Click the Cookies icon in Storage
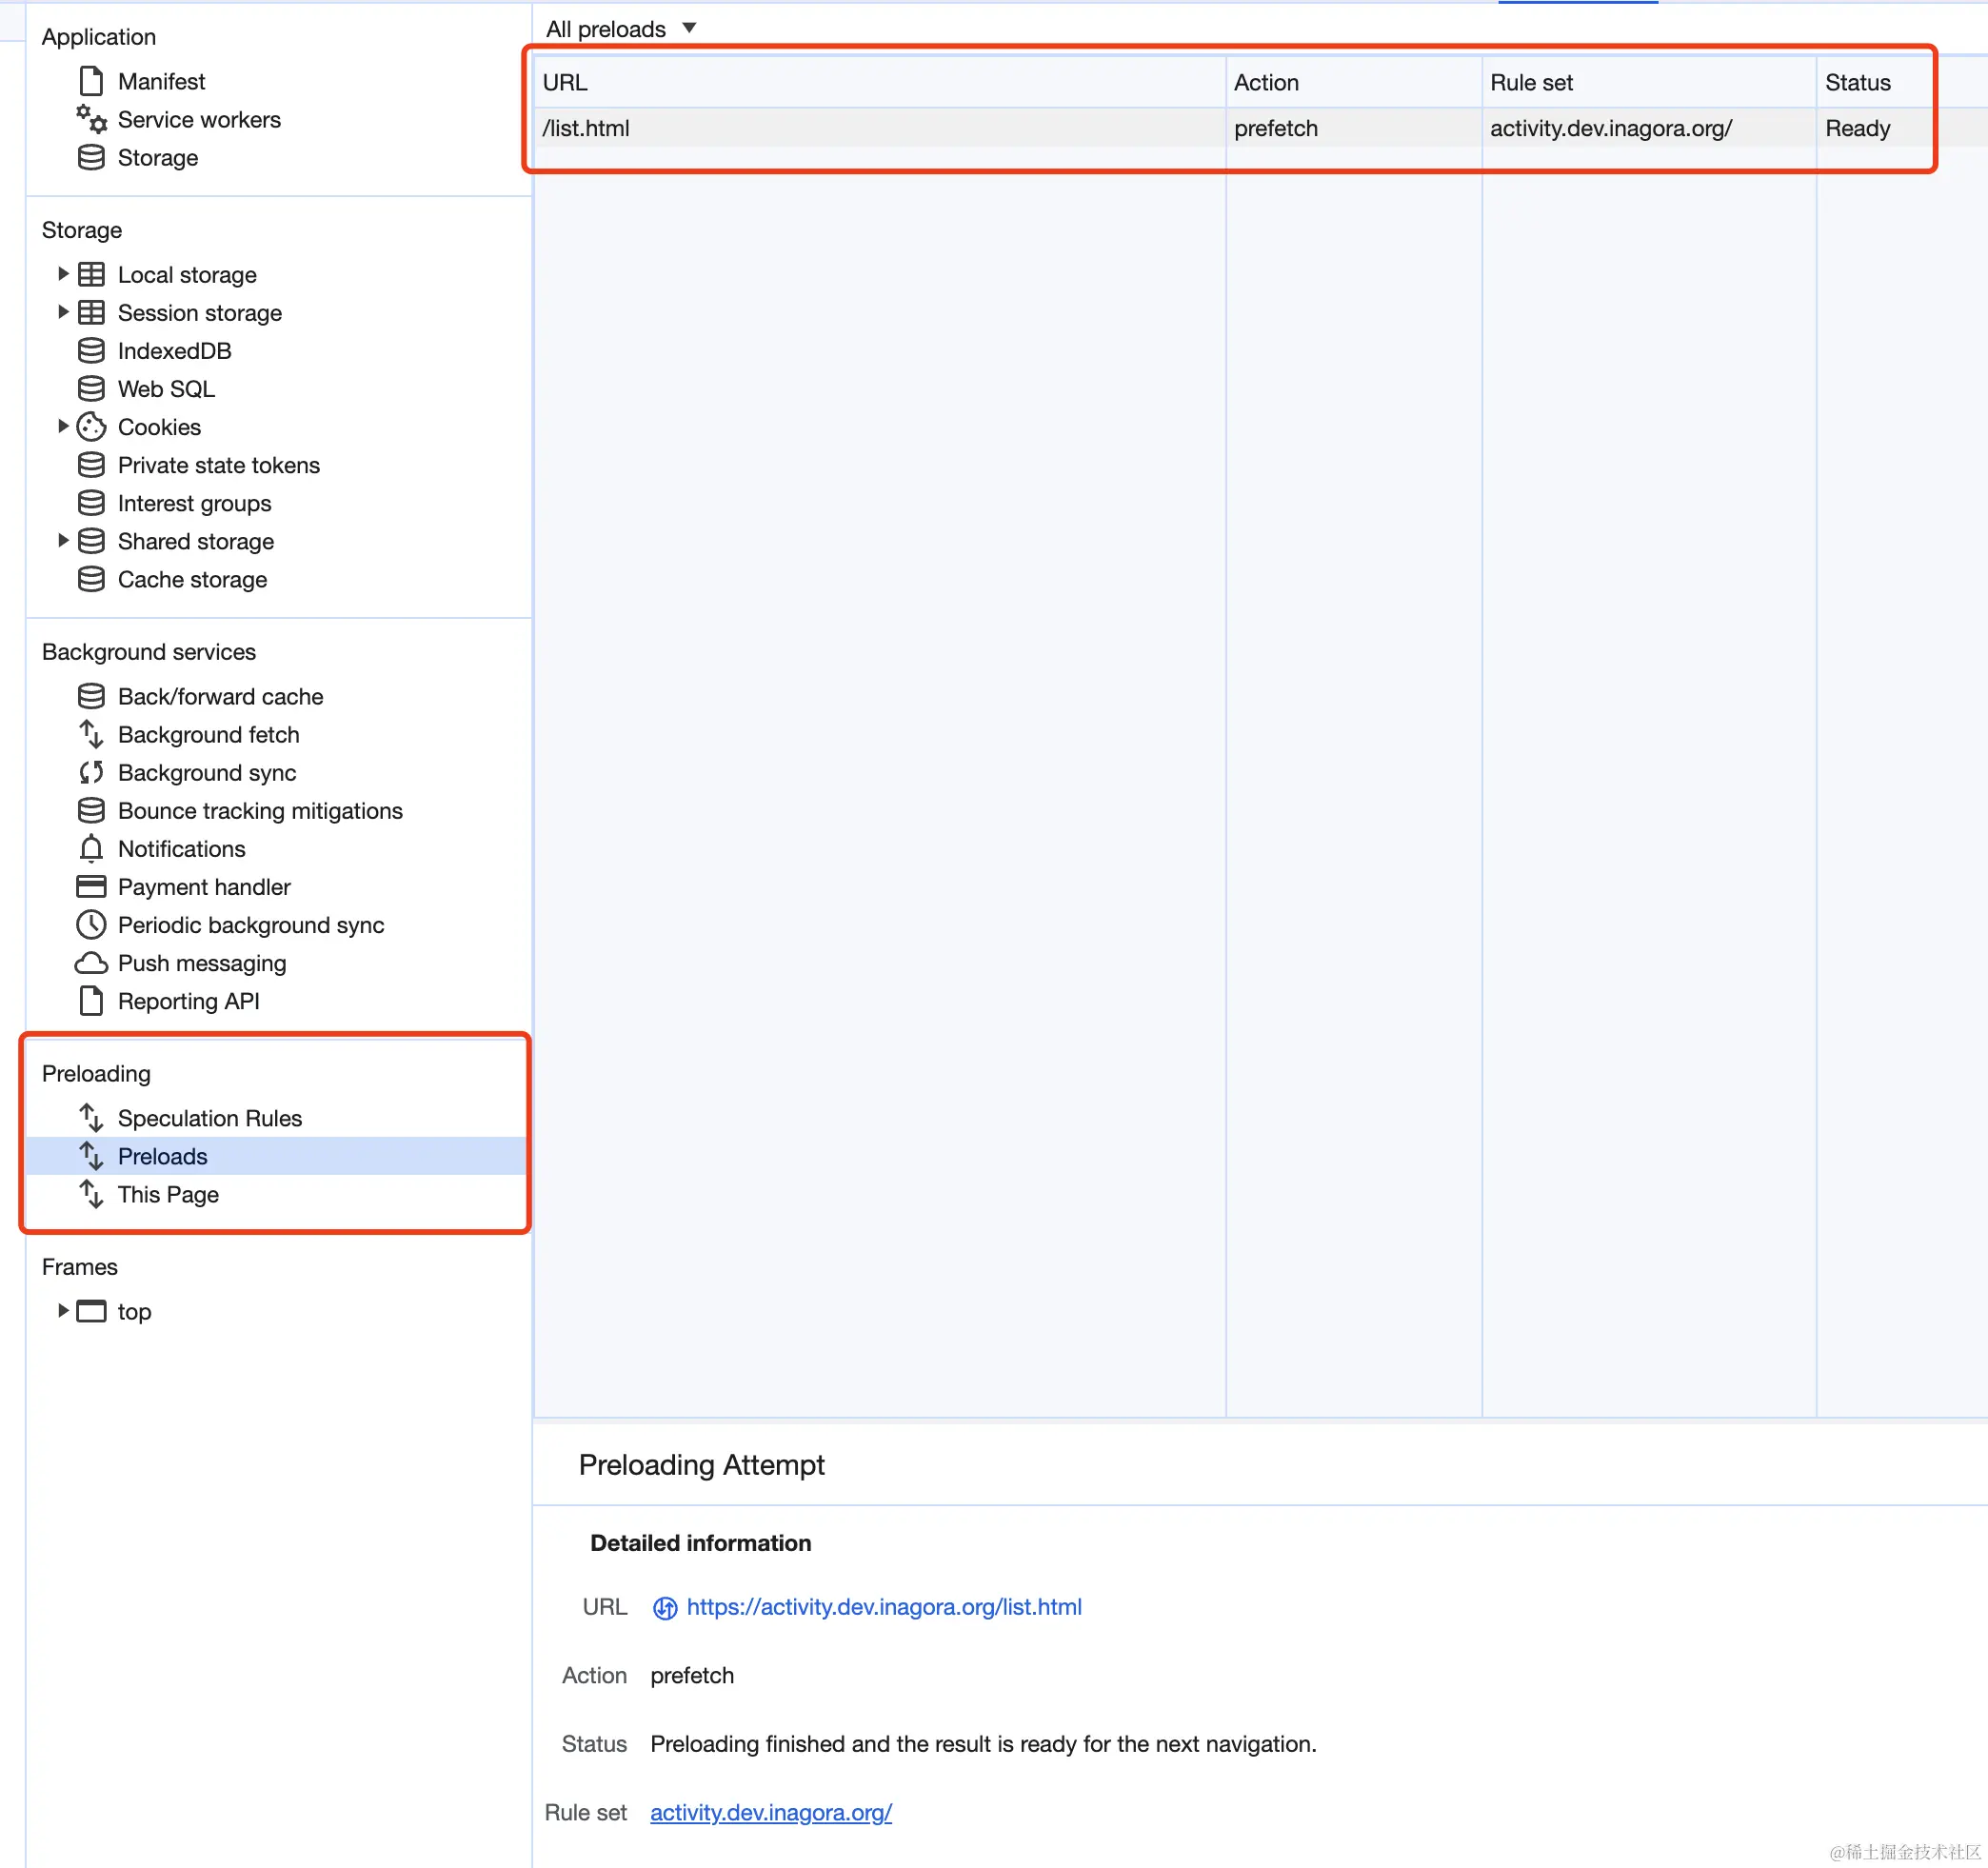The width and height of the screenshot is (1988, 1868). coord(91,427)
